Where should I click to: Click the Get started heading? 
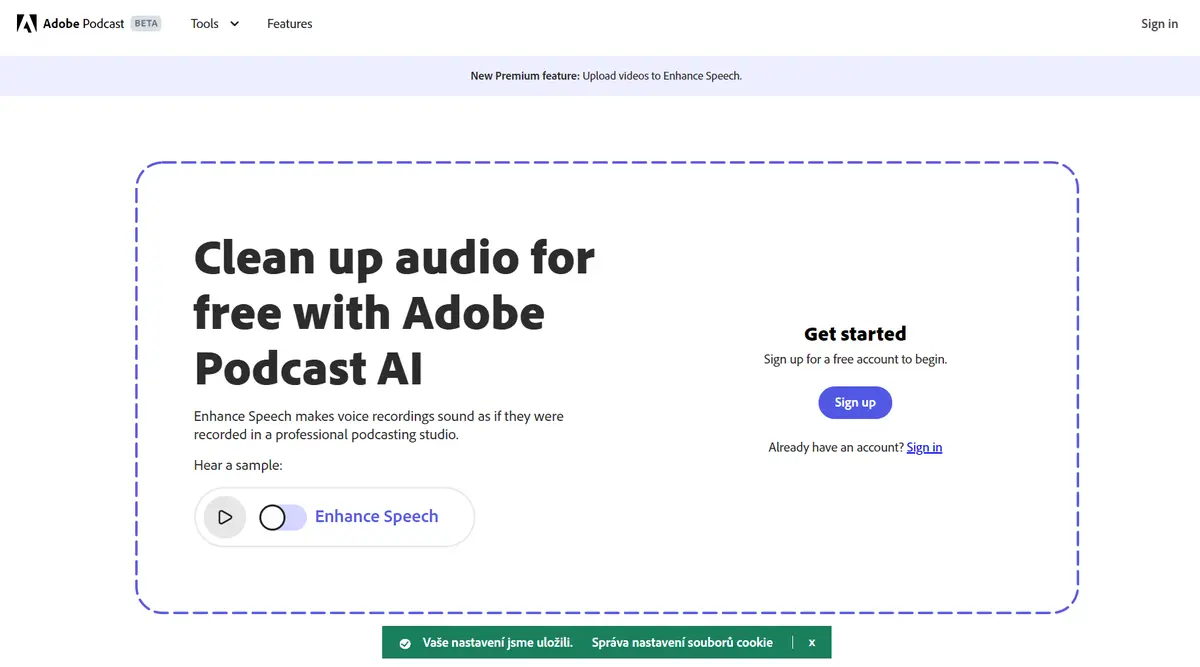coord(855,334)
